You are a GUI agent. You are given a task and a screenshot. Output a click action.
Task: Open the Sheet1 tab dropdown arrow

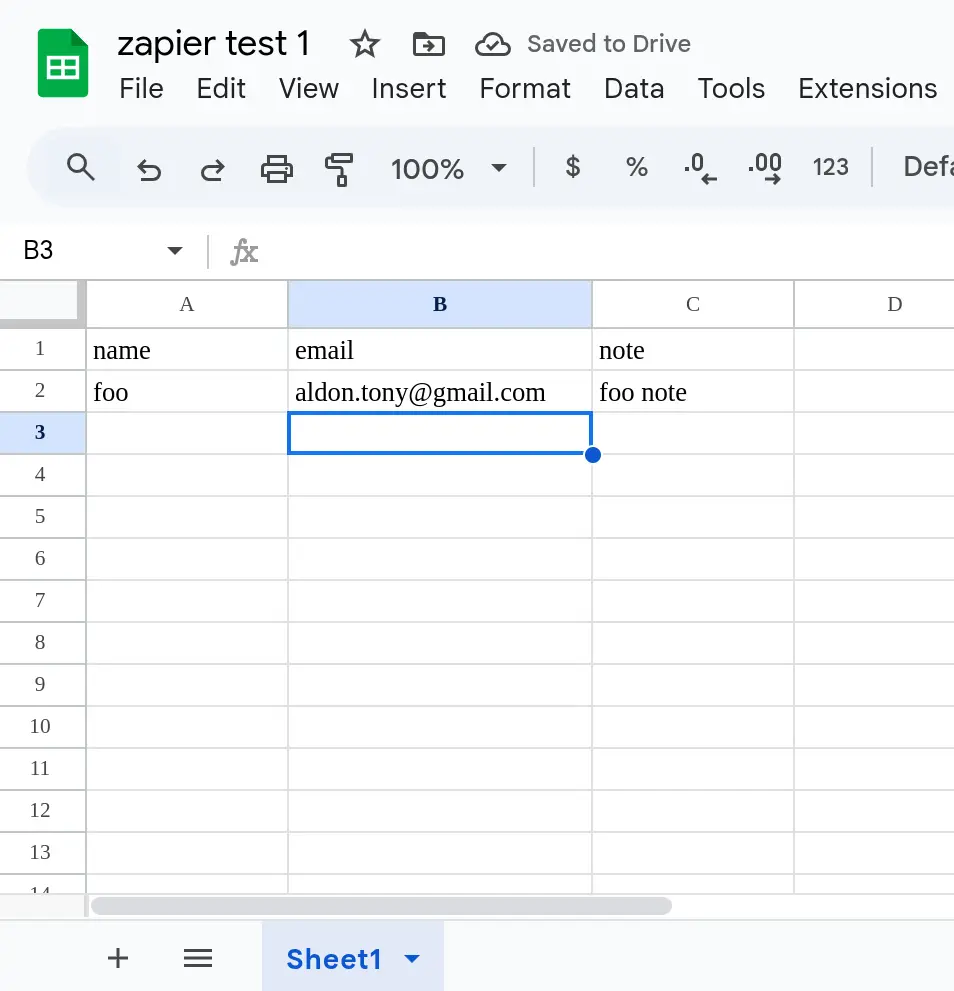[x=411, y=958]
